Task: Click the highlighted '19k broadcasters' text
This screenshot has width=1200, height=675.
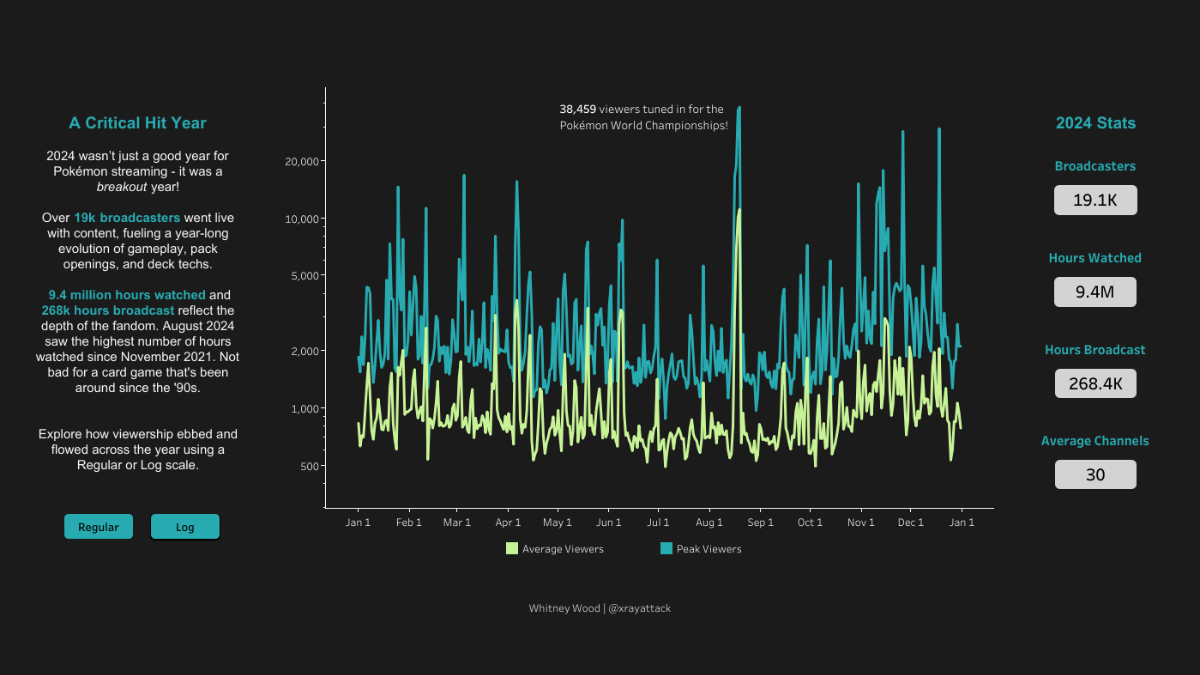Action: pyautogui.click(x=127, y=217)
